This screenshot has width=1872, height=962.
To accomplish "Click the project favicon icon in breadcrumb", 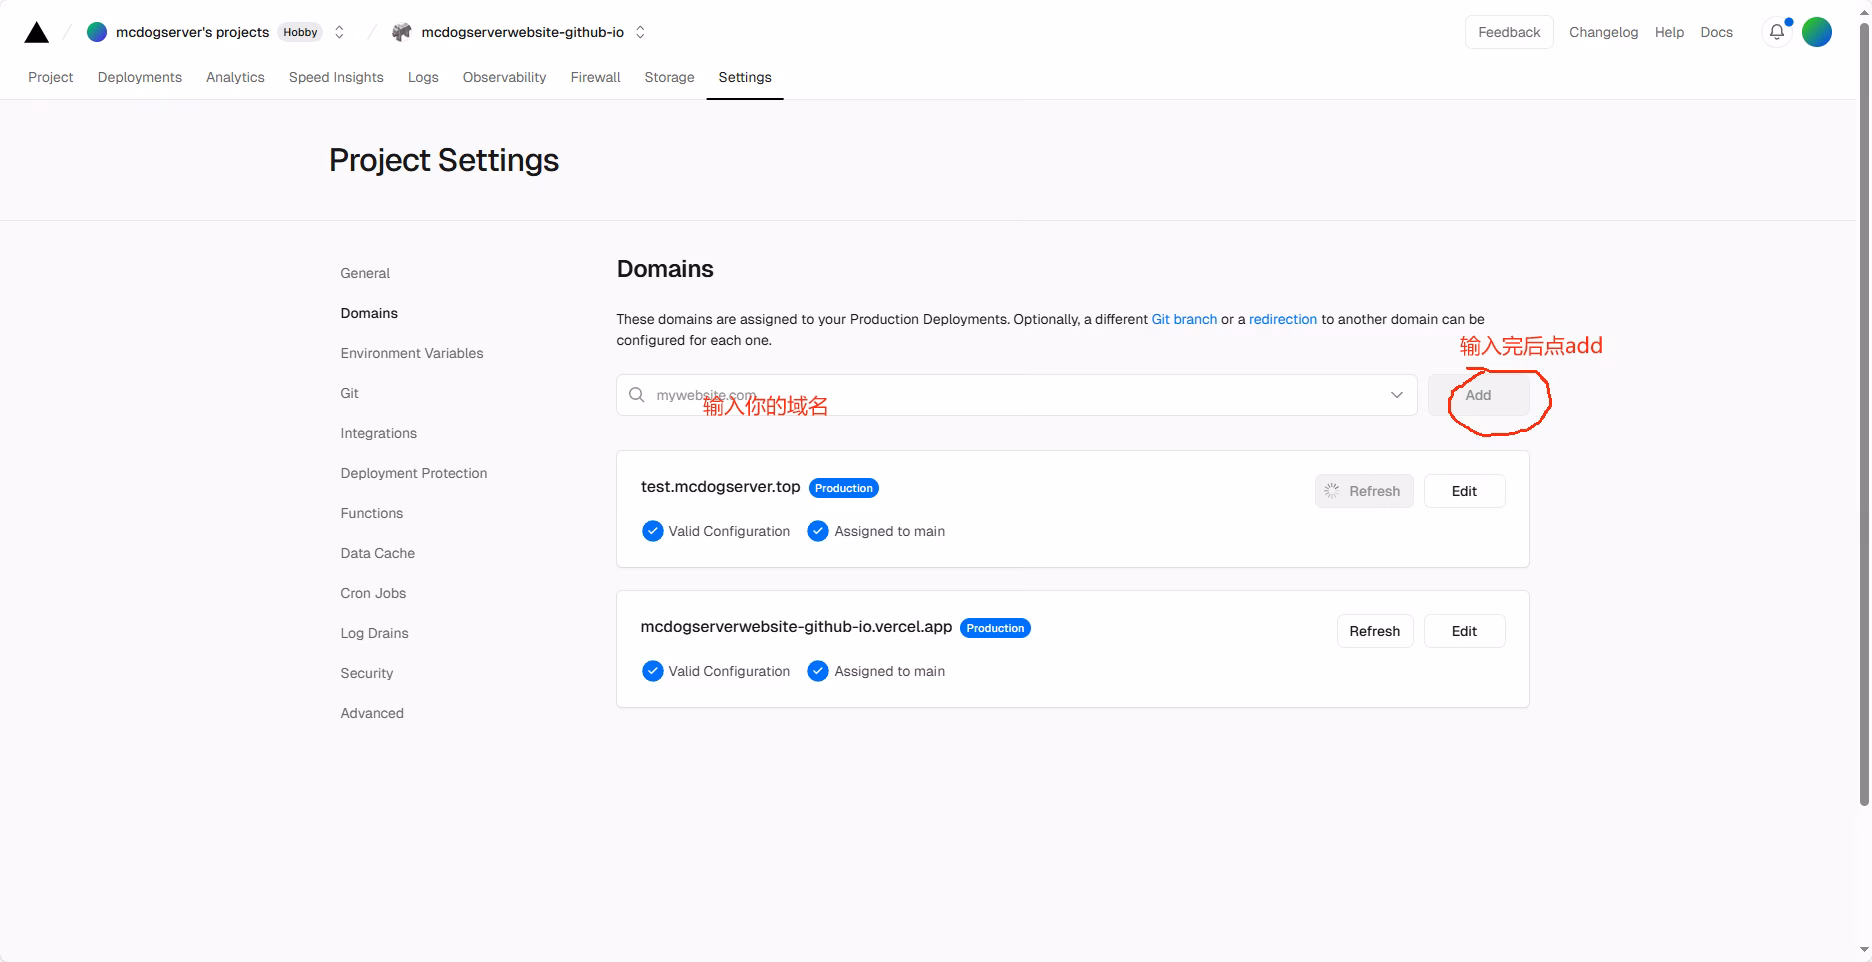I will point(402,32).
